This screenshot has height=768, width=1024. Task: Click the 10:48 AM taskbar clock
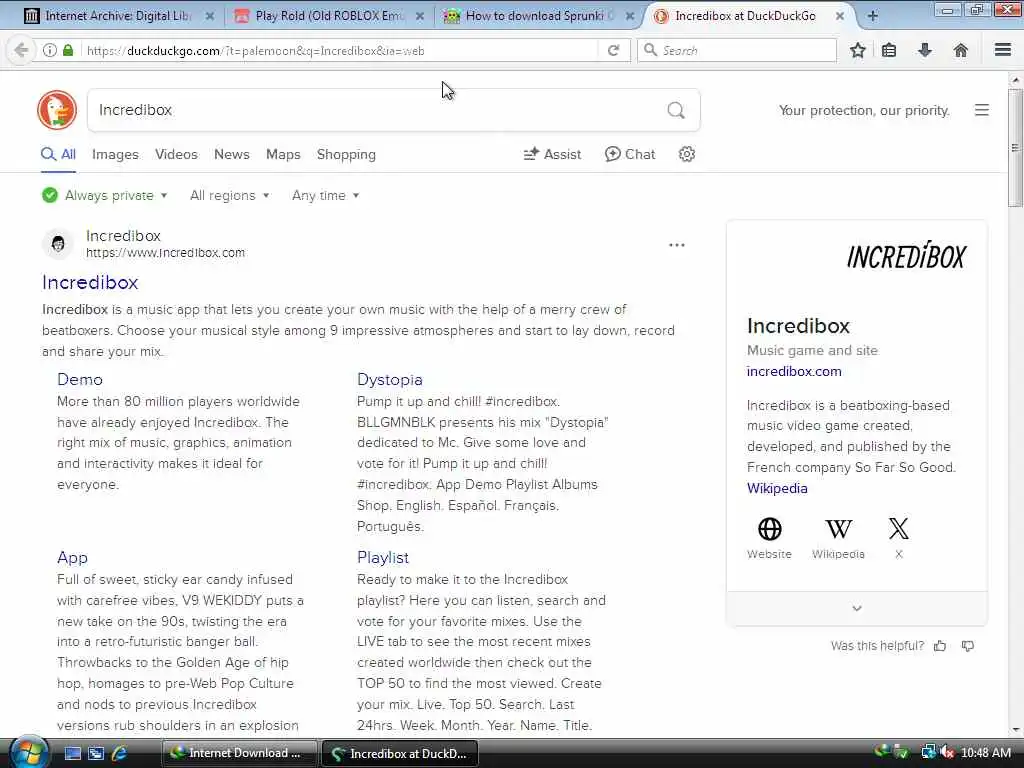[x=986, y=753]
